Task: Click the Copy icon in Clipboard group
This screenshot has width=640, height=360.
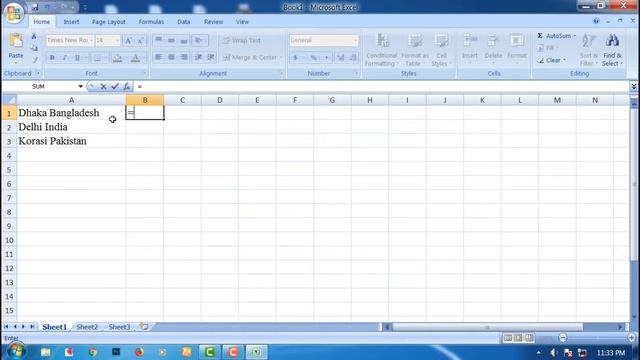Action: point(34,48)
